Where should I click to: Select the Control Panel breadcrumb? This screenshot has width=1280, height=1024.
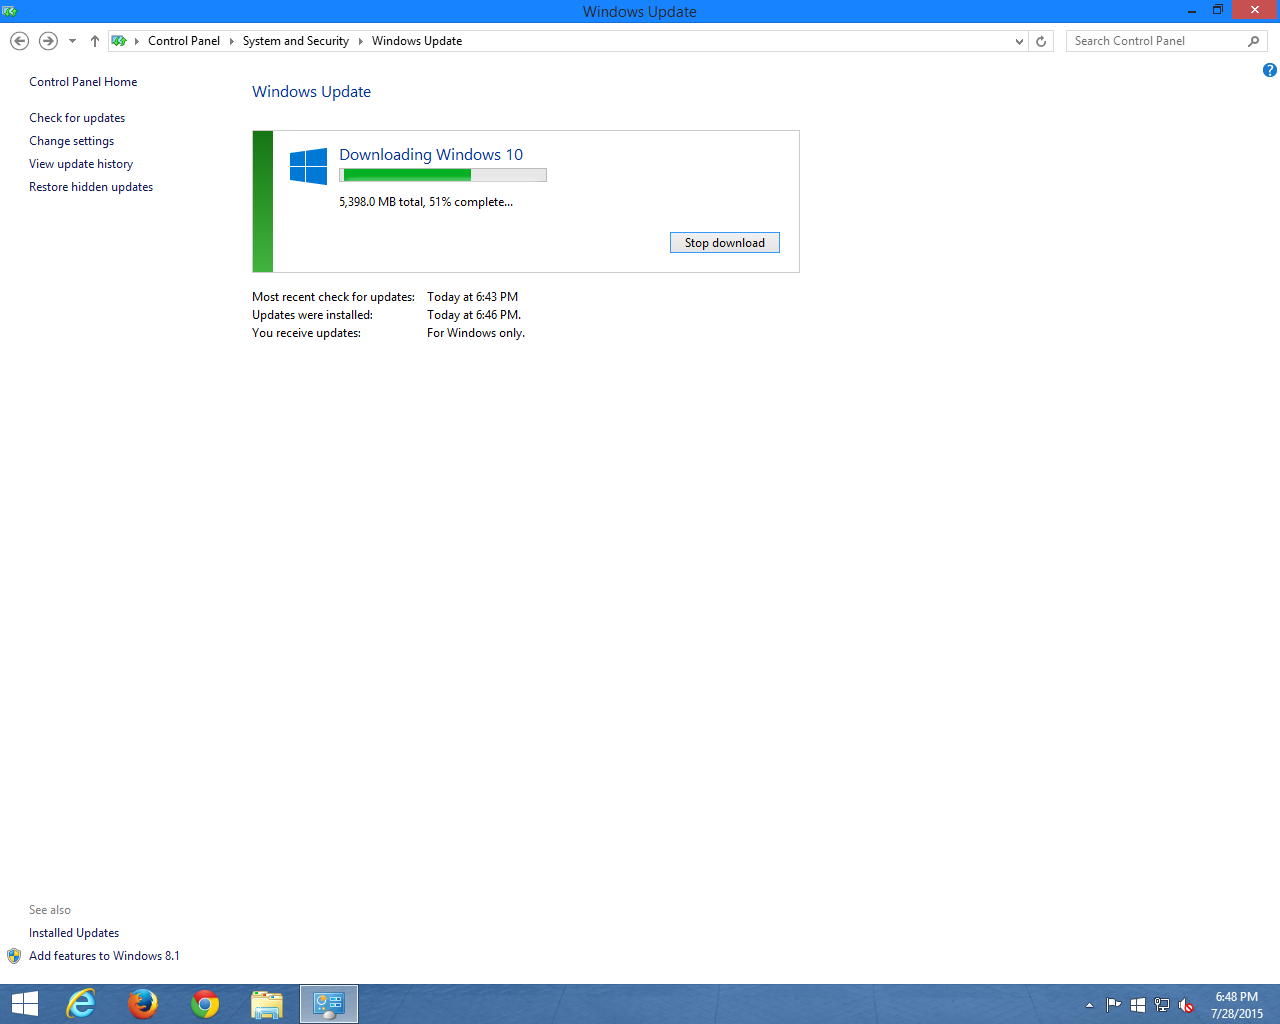[x=184, y=41]
